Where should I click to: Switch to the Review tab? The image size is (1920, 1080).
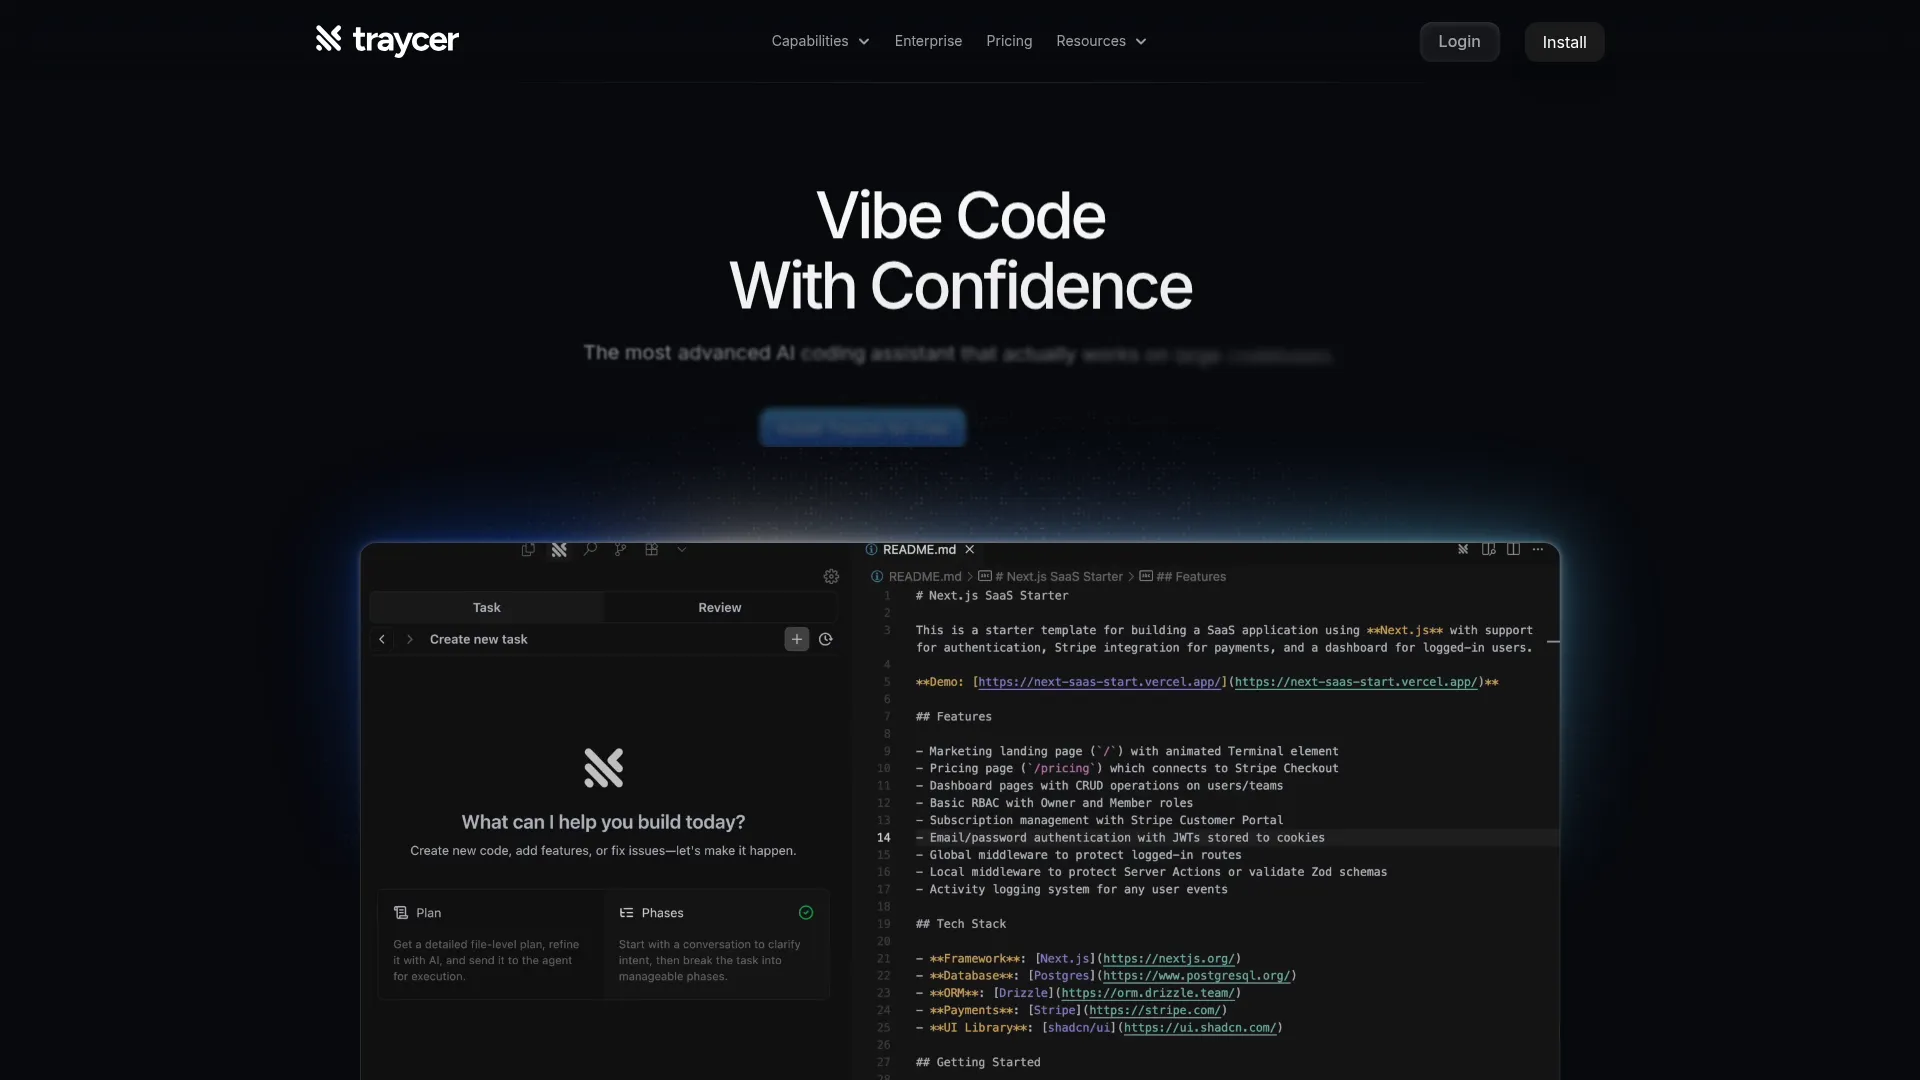(719, 607)
